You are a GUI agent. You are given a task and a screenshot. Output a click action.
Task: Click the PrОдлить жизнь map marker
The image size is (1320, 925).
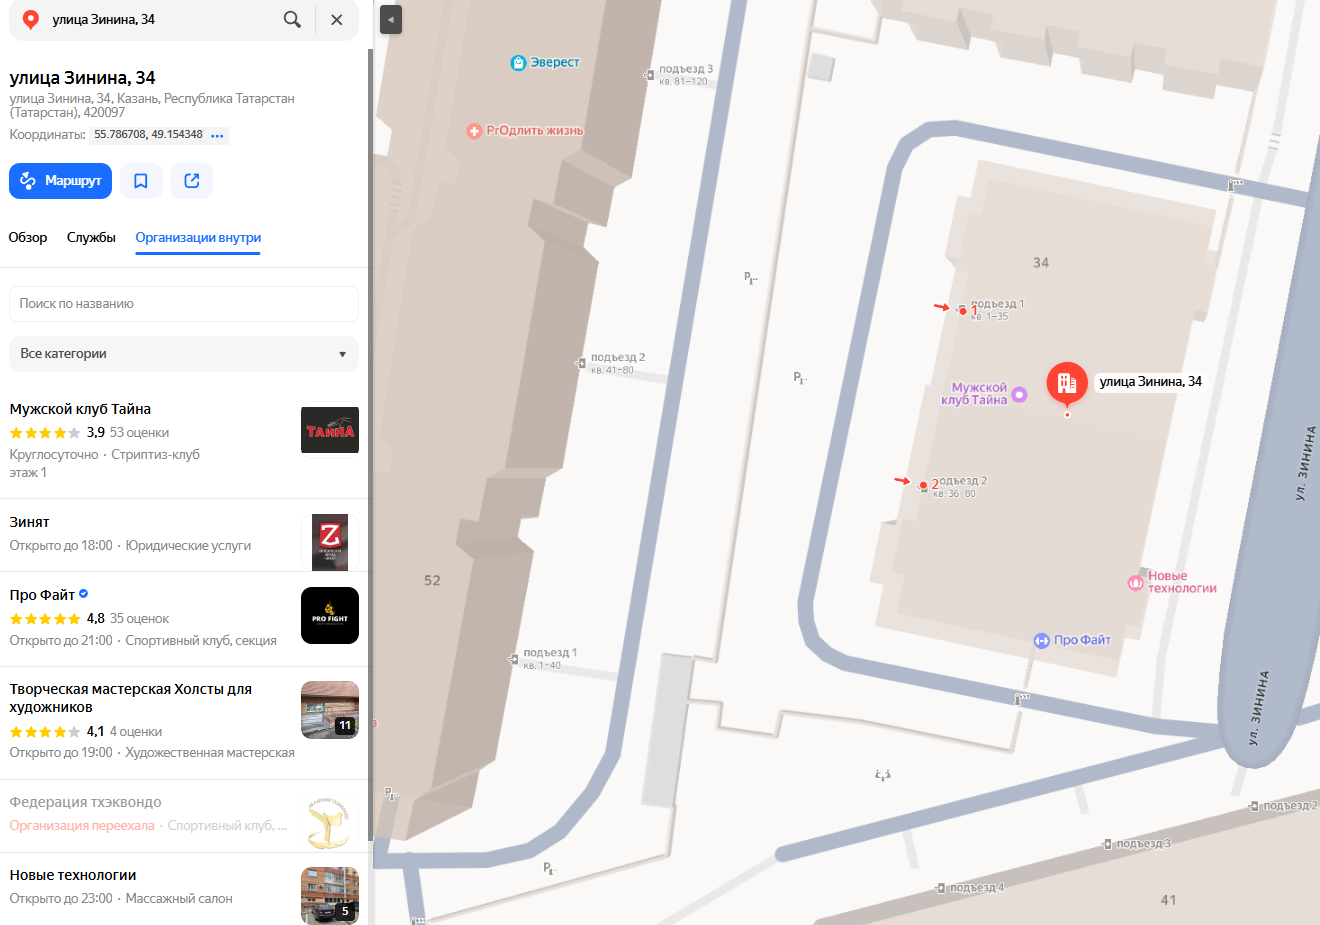click(474, 131)
